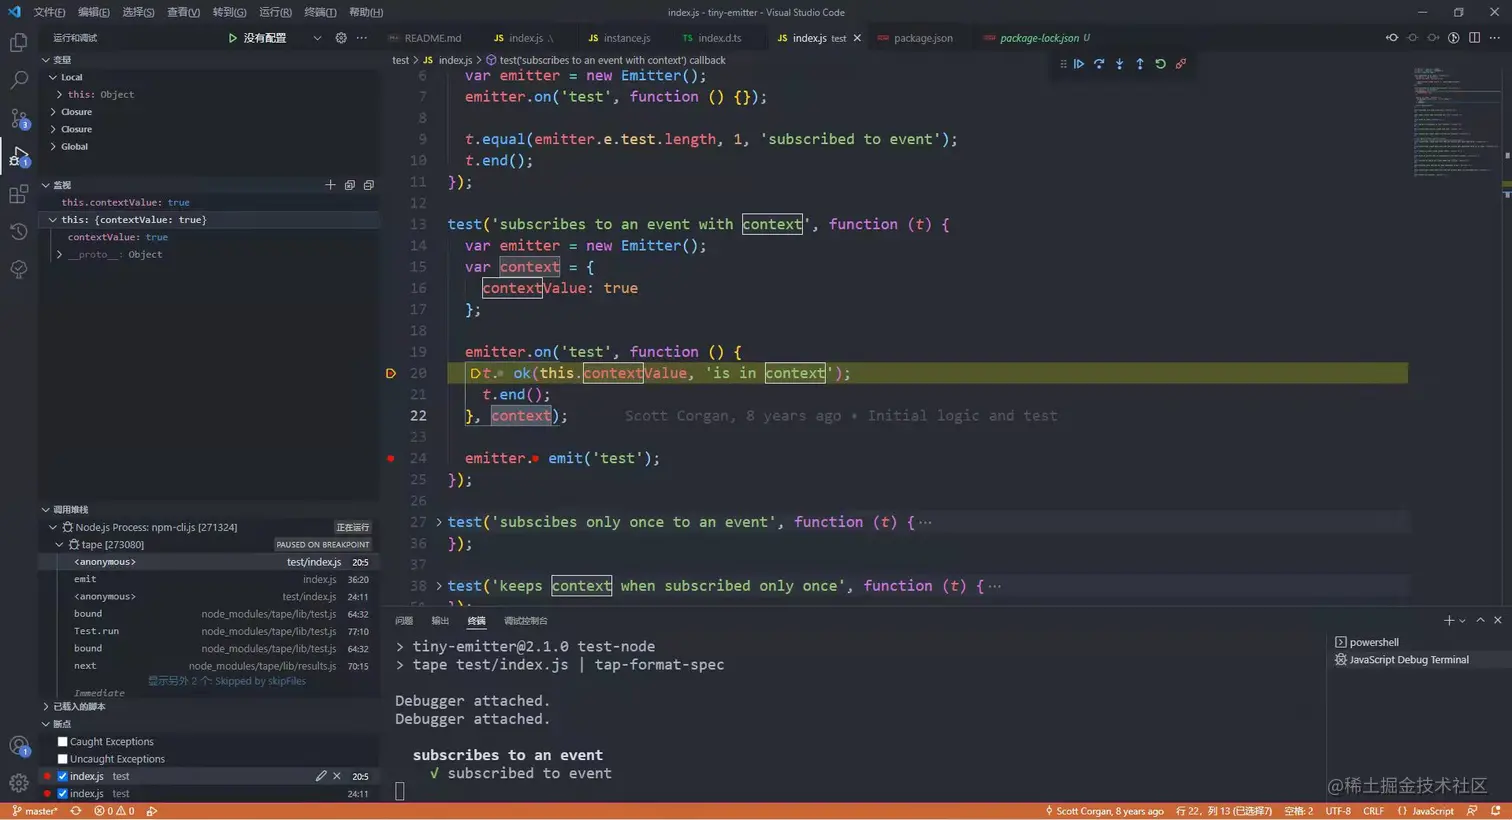Click the master branch in status bar

click(34, 811)
